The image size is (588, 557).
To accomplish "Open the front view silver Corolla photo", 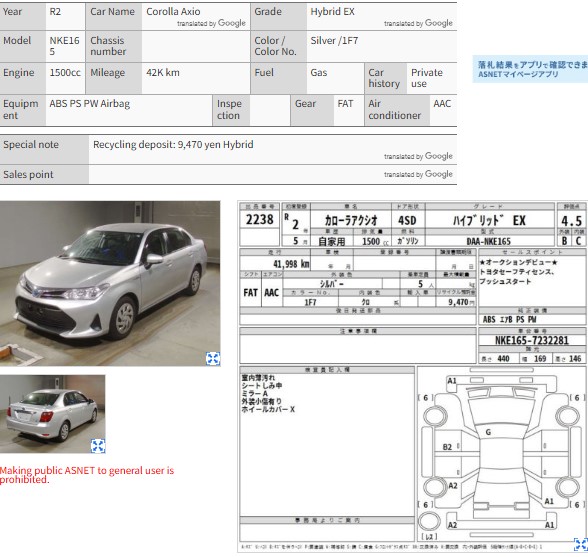I will 110,283.
